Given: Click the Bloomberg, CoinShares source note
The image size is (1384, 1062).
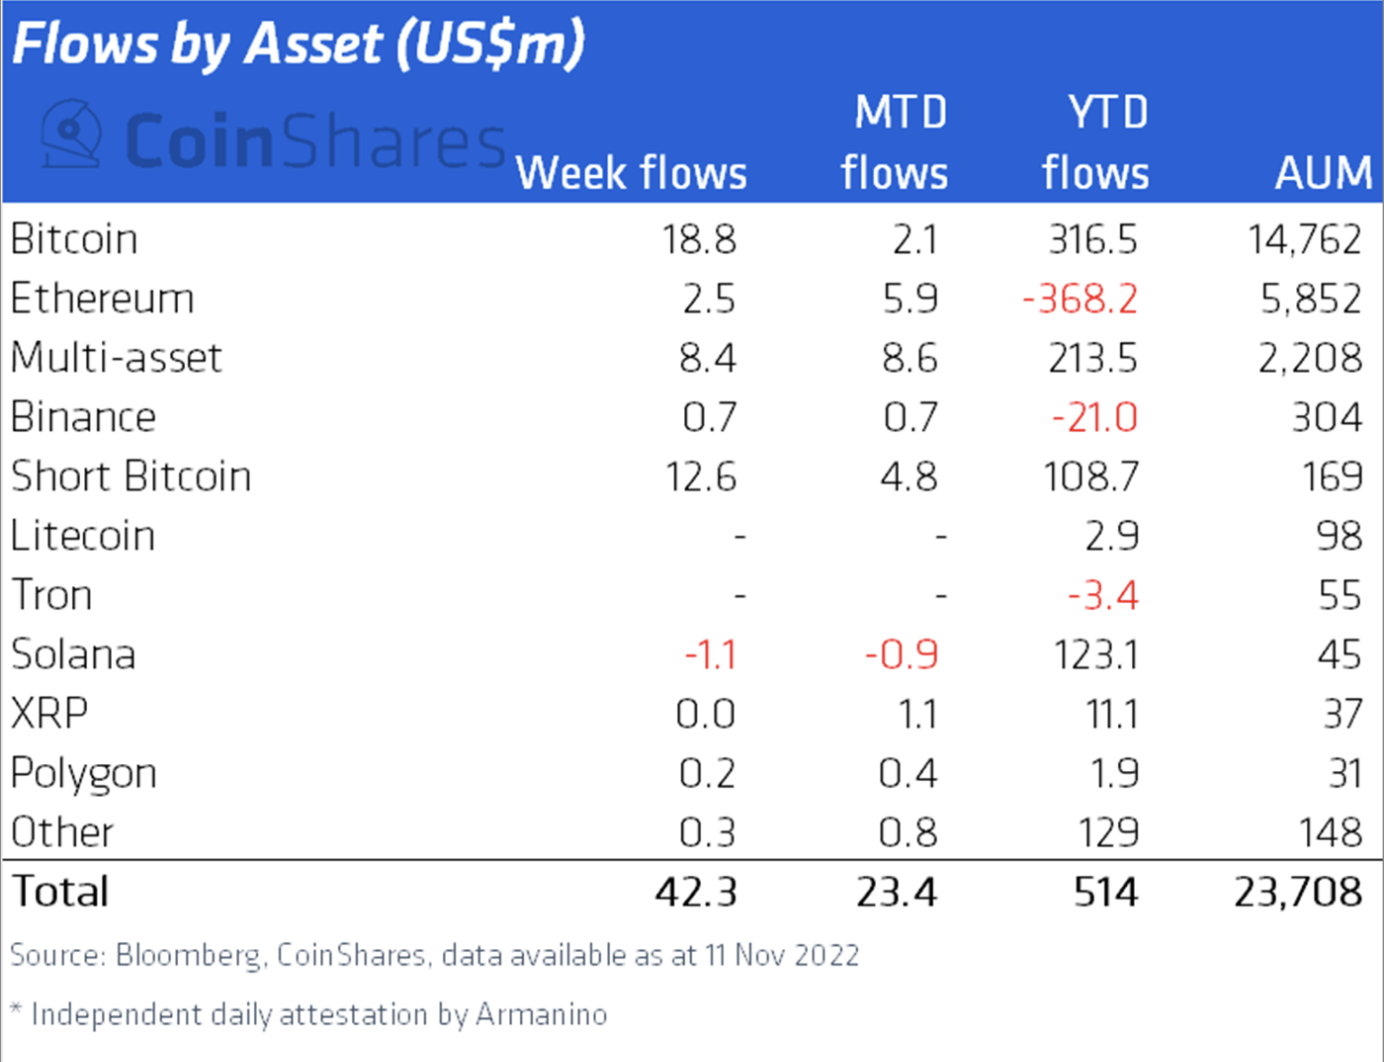Looking at the screenshot, I should (435, 955).
